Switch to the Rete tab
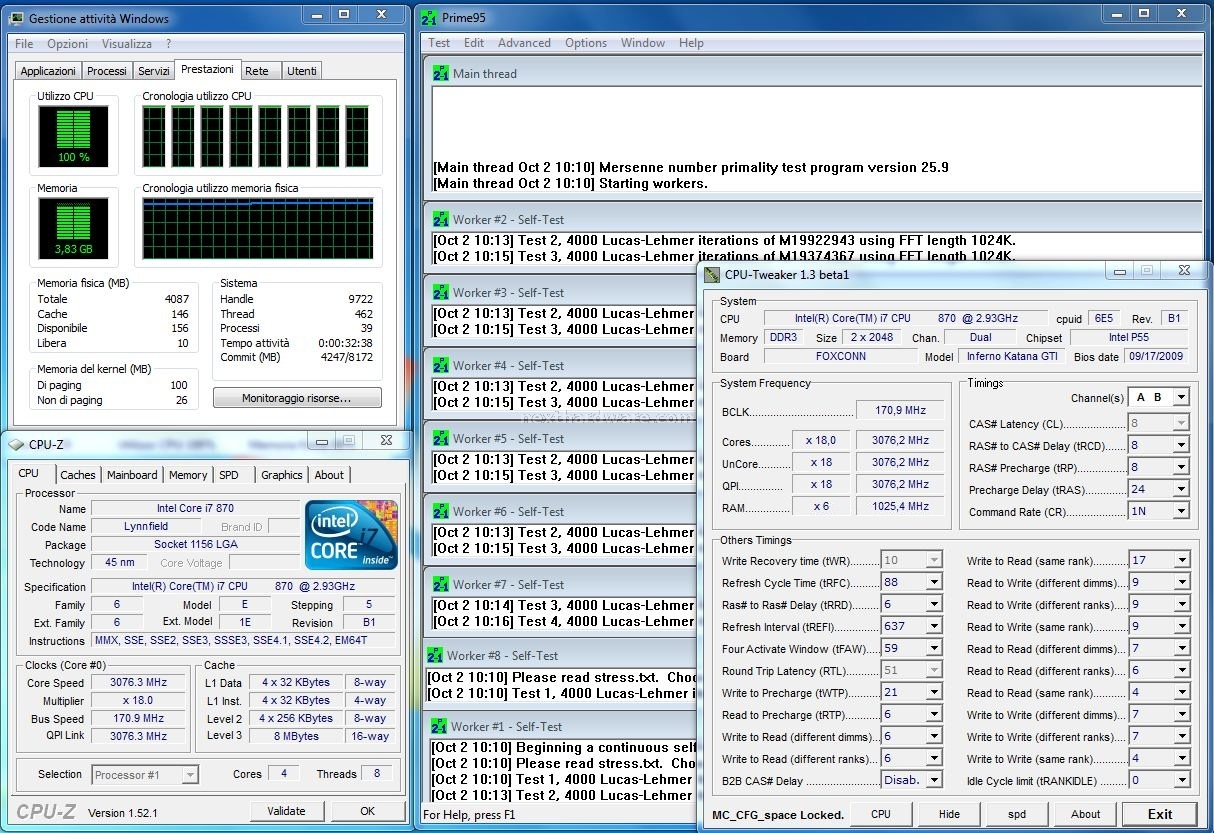Screen dimensions: 1214x833 click(x=257, y=71)
